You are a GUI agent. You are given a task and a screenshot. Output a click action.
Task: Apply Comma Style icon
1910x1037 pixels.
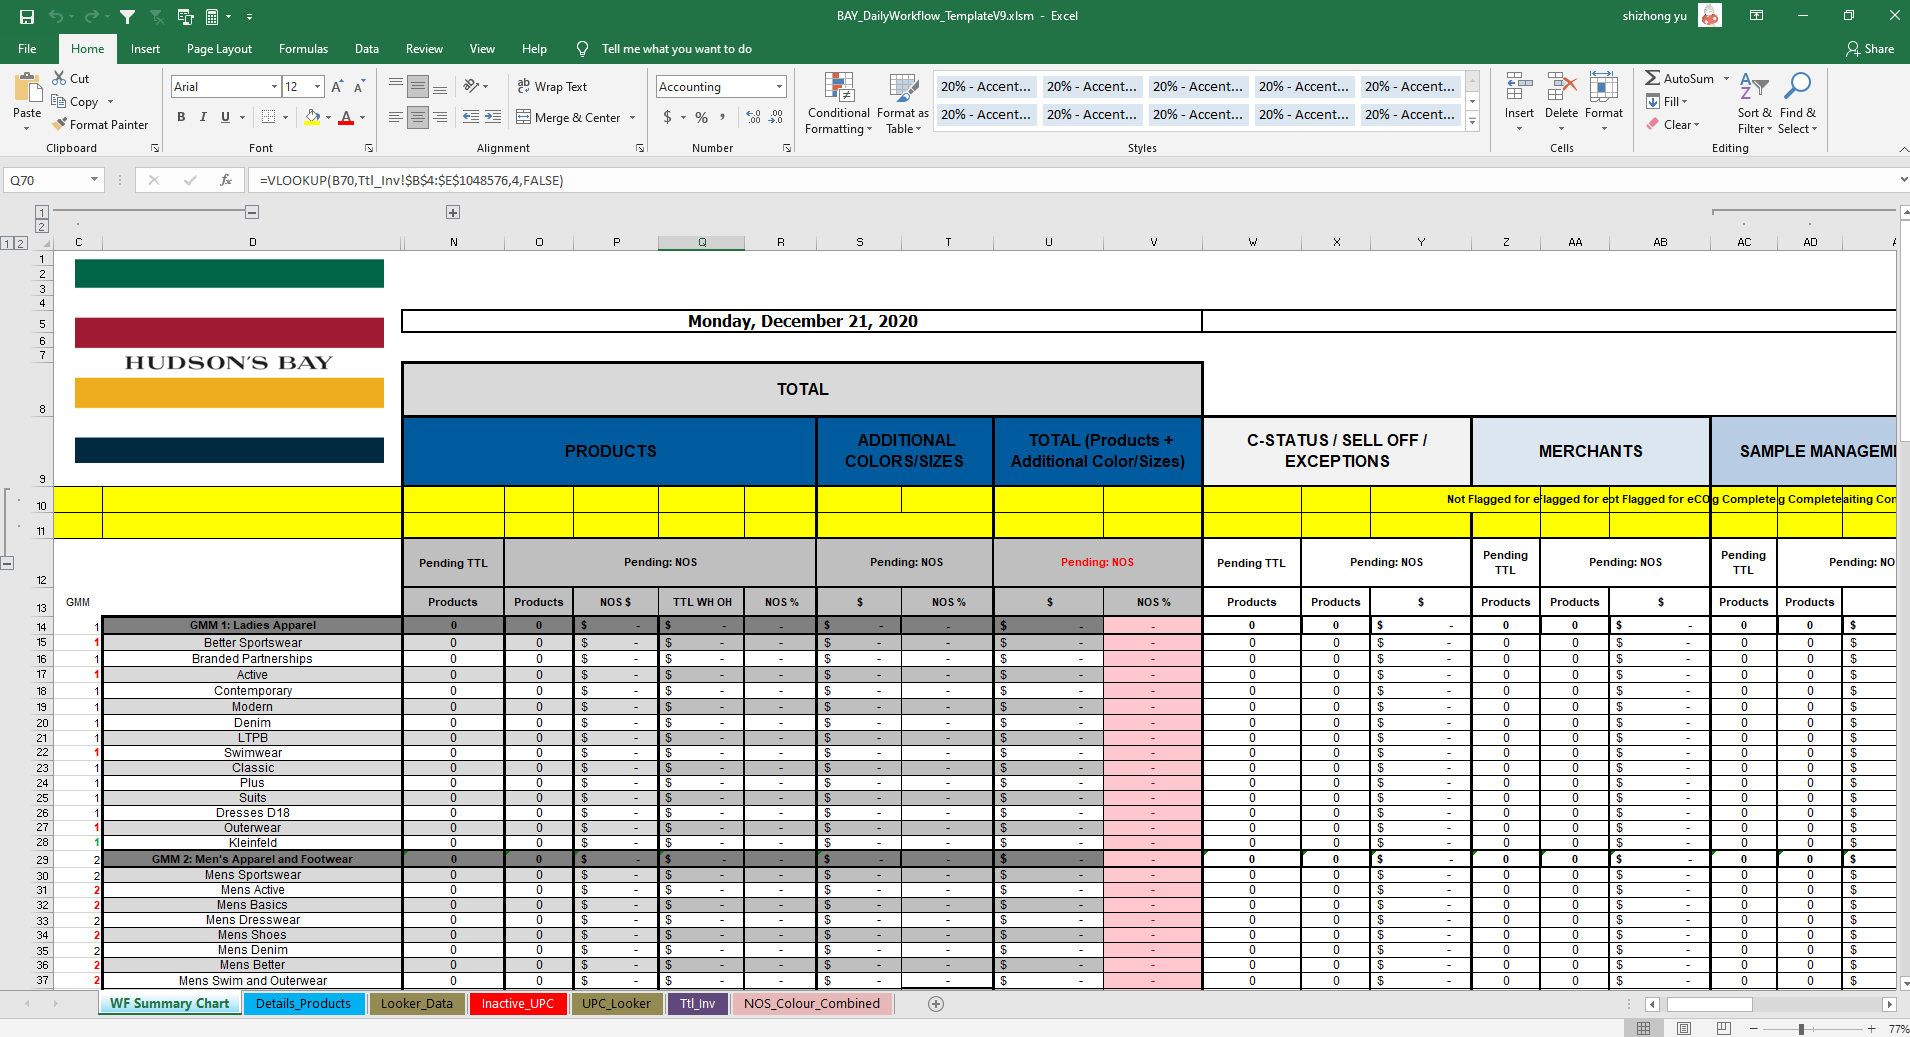tap(722, 117)
